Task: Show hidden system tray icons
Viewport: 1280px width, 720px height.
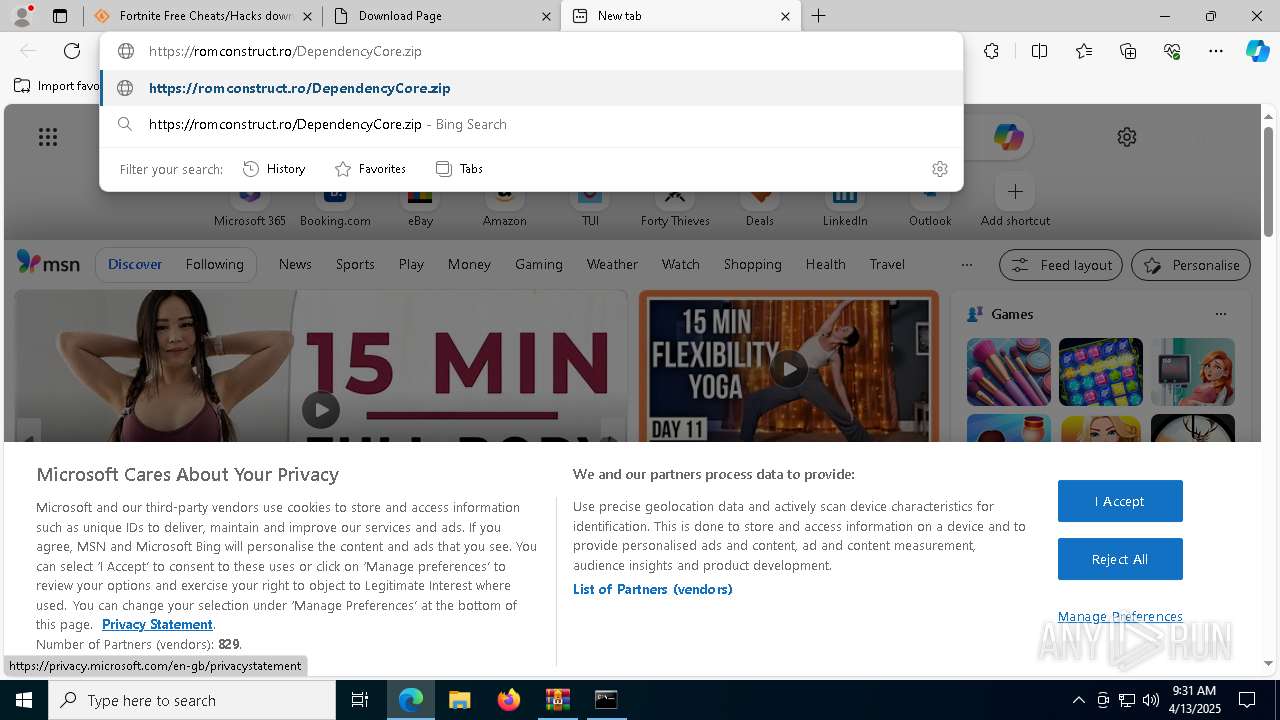Action: coord(1078,700)
